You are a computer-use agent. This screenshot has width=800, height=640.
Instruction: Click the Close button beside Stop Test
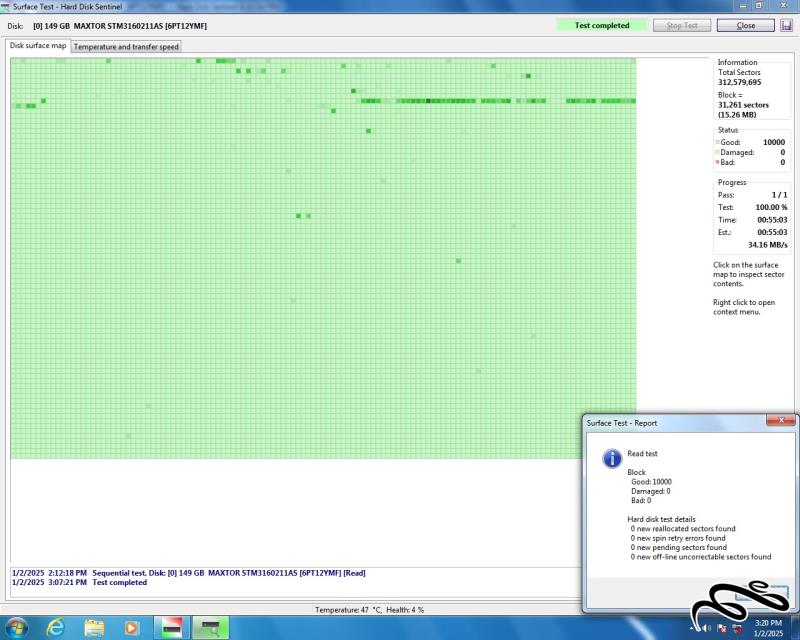click(x=745, y=26)
